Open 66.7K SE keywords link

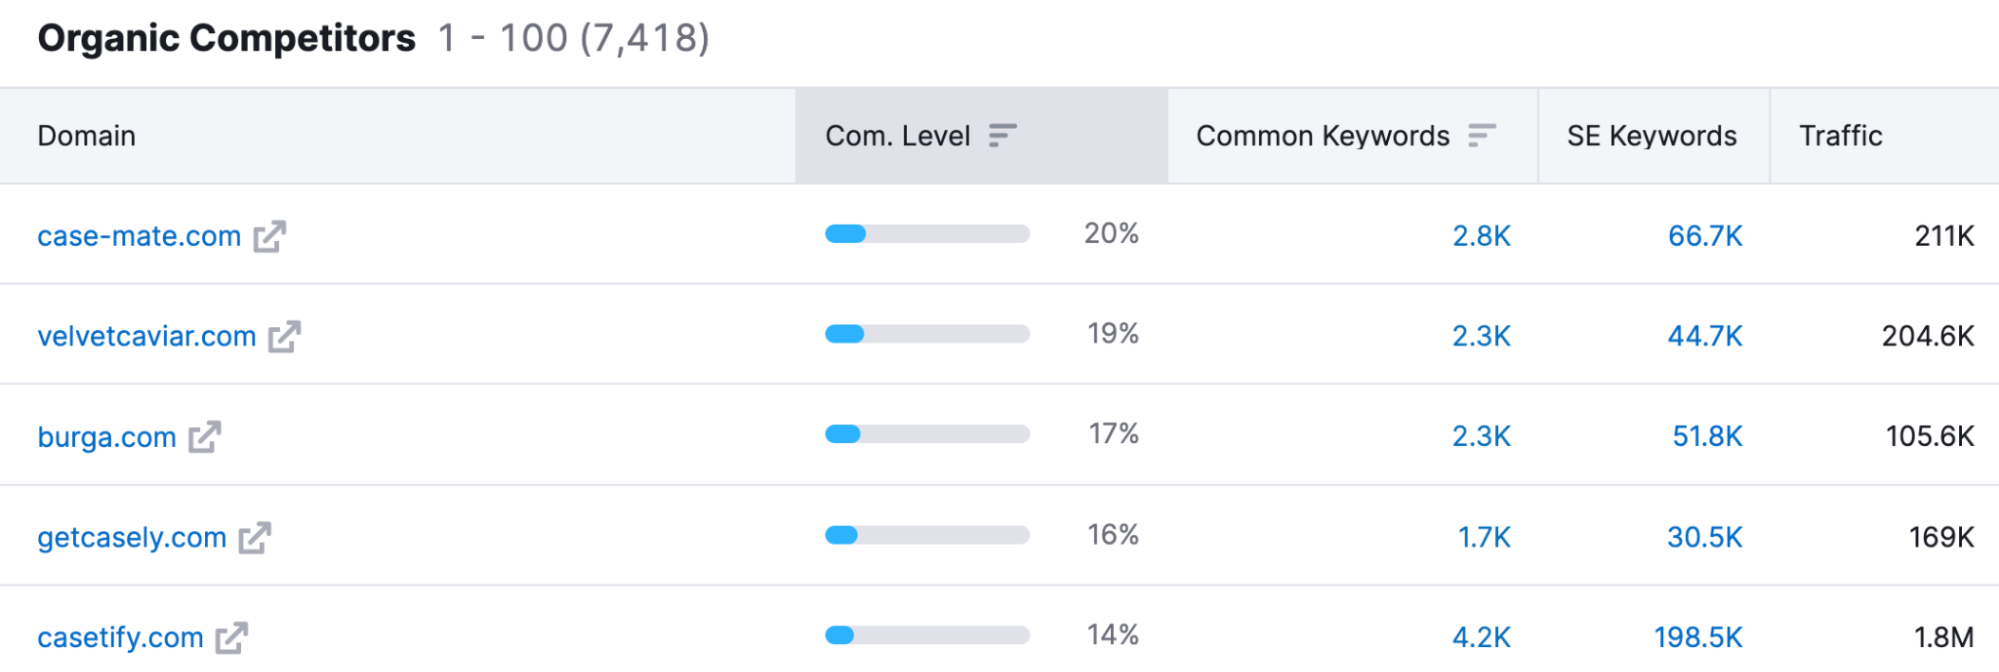[x=1704, y=237]
